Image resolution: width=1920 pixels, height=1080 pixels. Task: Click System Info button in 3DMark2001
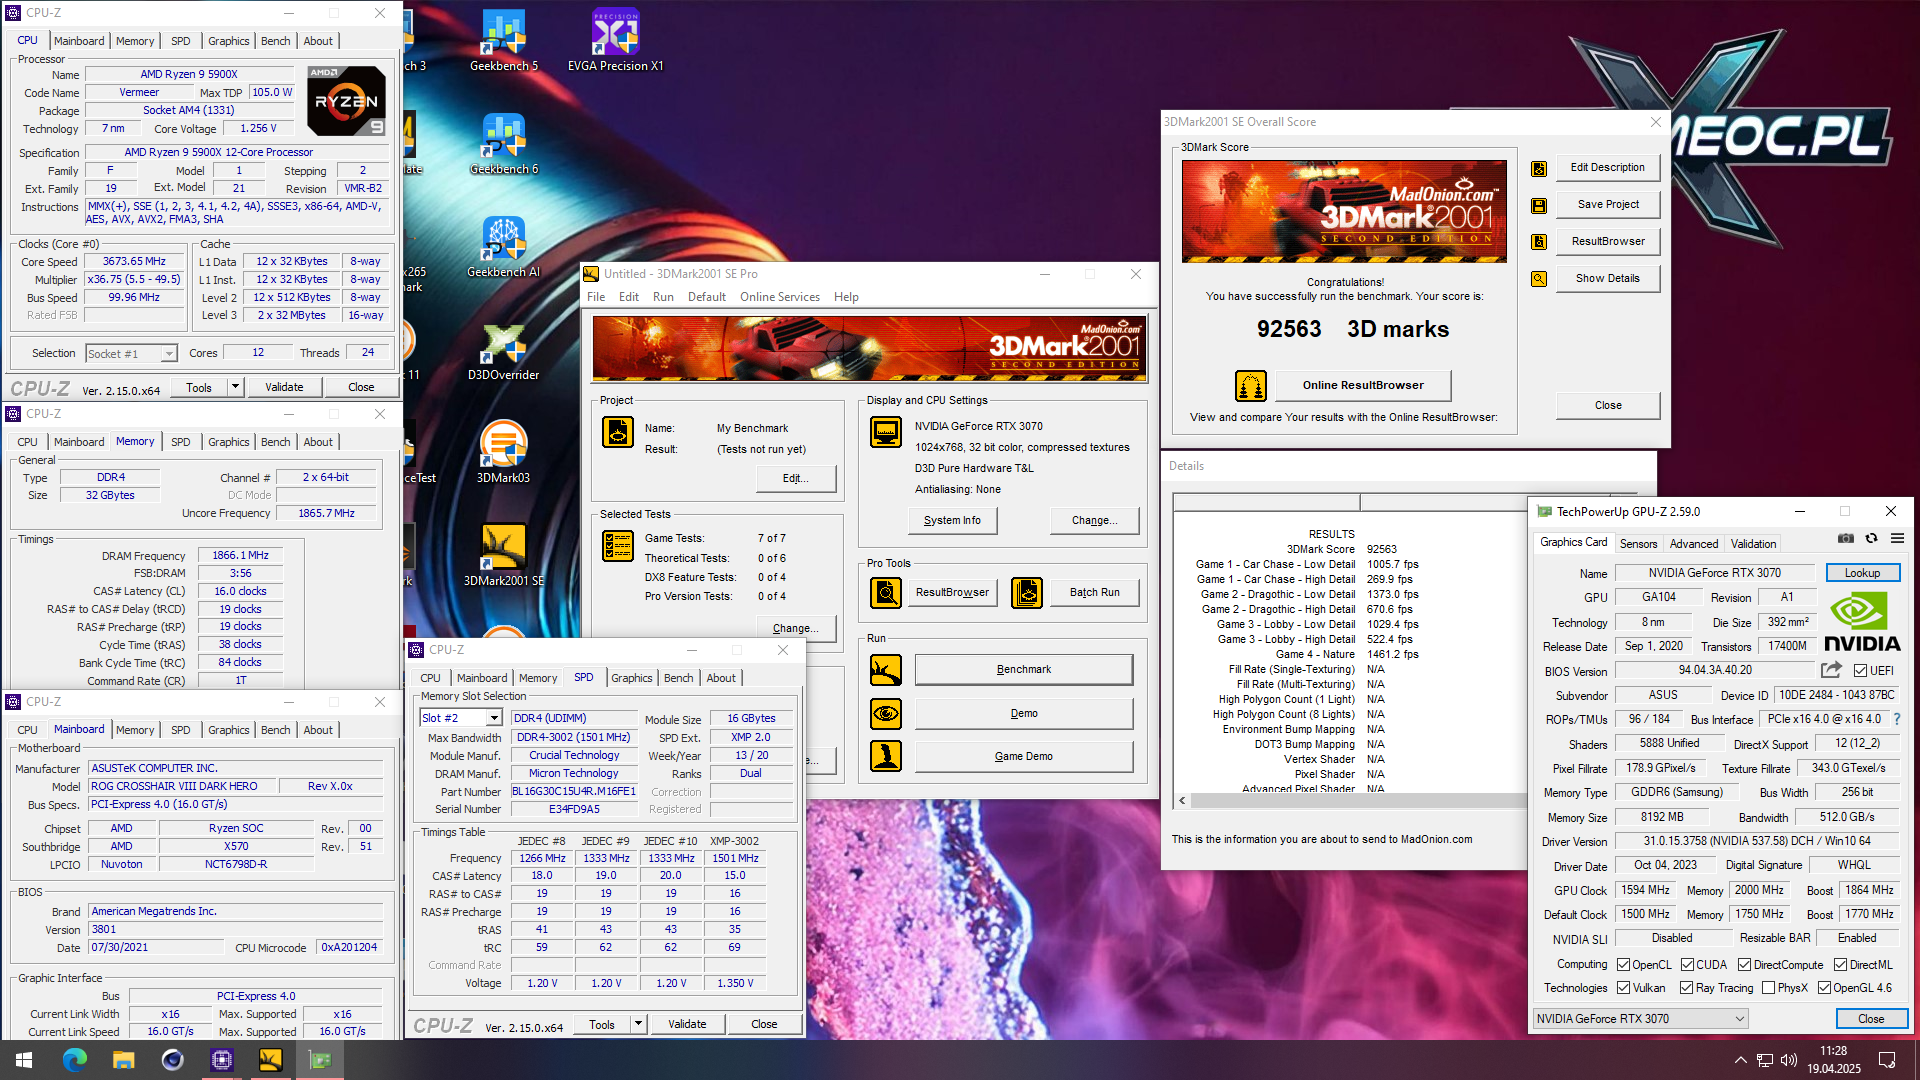click(952, 521)
